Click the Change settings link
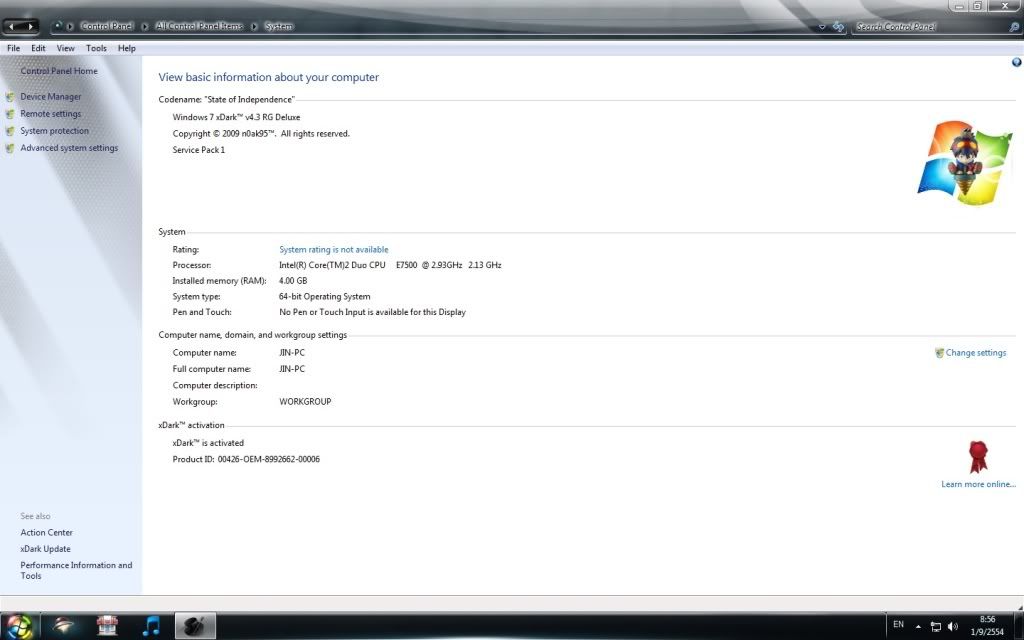Viewport: 1024px width, 640px height. pyautogui.click(x=976, y=353)
